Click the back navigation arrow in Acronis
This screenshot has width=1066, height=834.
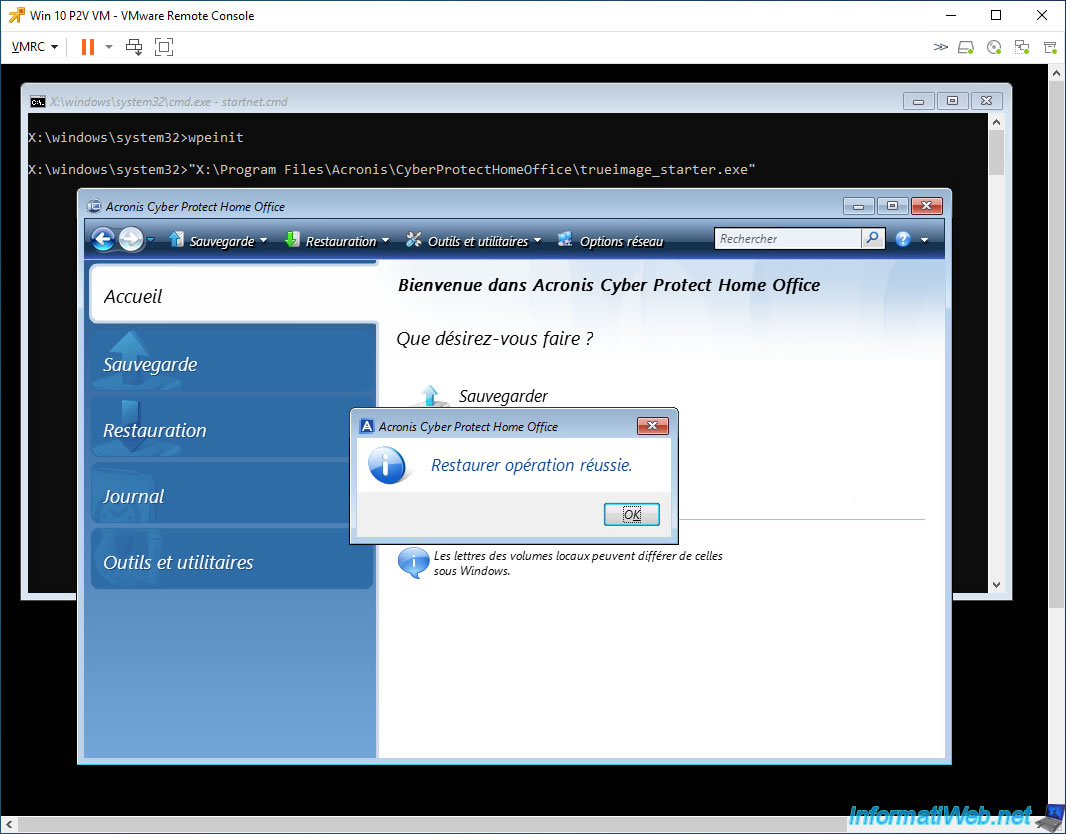(x=103, y=239)
